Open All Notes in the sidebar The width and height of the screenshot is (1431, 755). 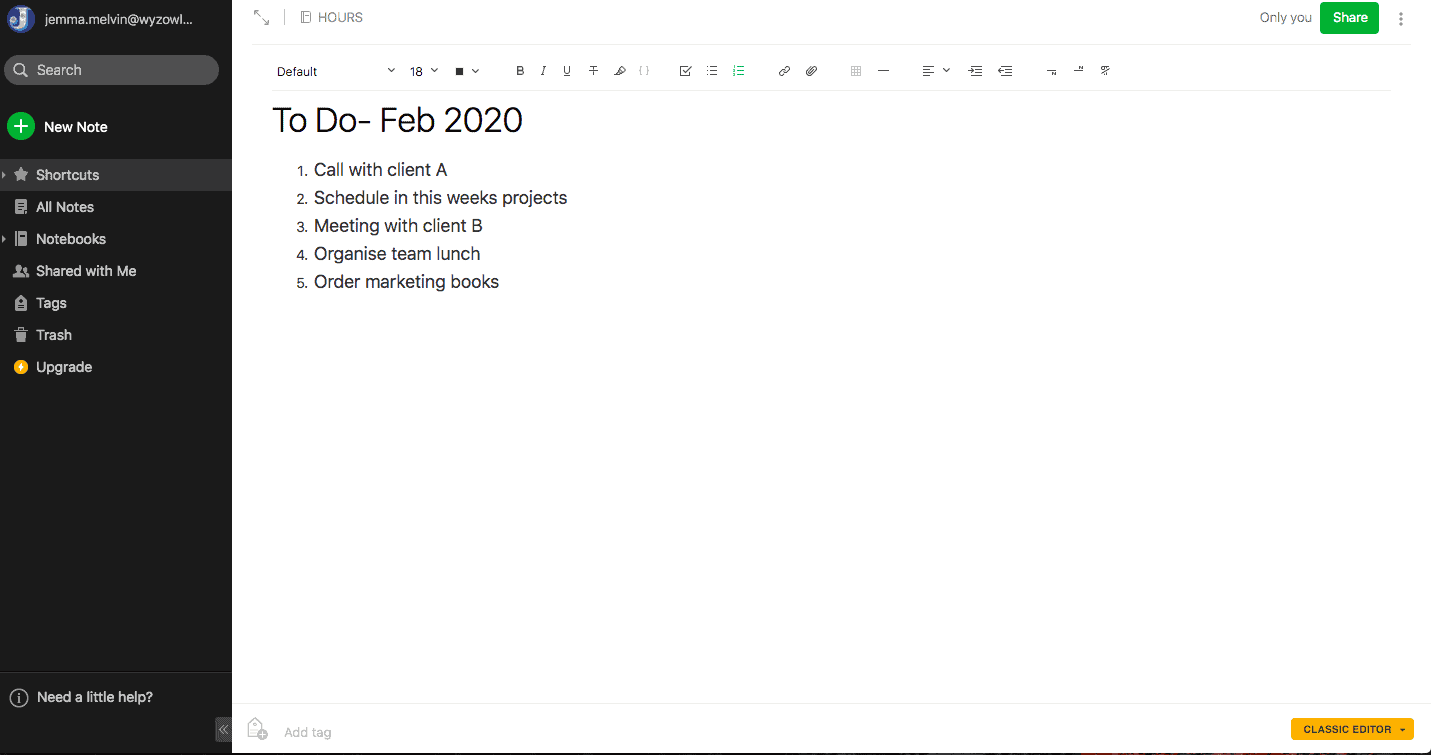pos(65,207)
